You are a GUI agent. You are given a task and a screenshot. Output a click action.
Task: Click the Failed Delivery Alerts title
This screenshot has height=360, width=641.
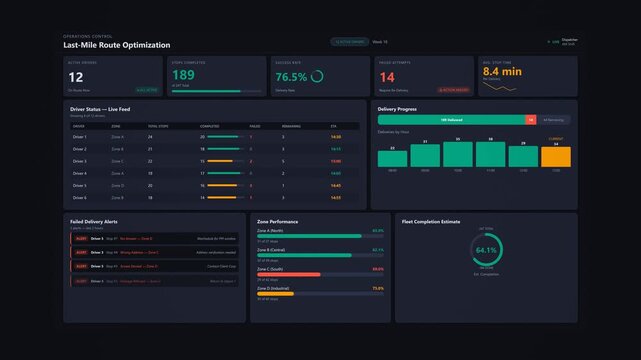pos(94,221)
